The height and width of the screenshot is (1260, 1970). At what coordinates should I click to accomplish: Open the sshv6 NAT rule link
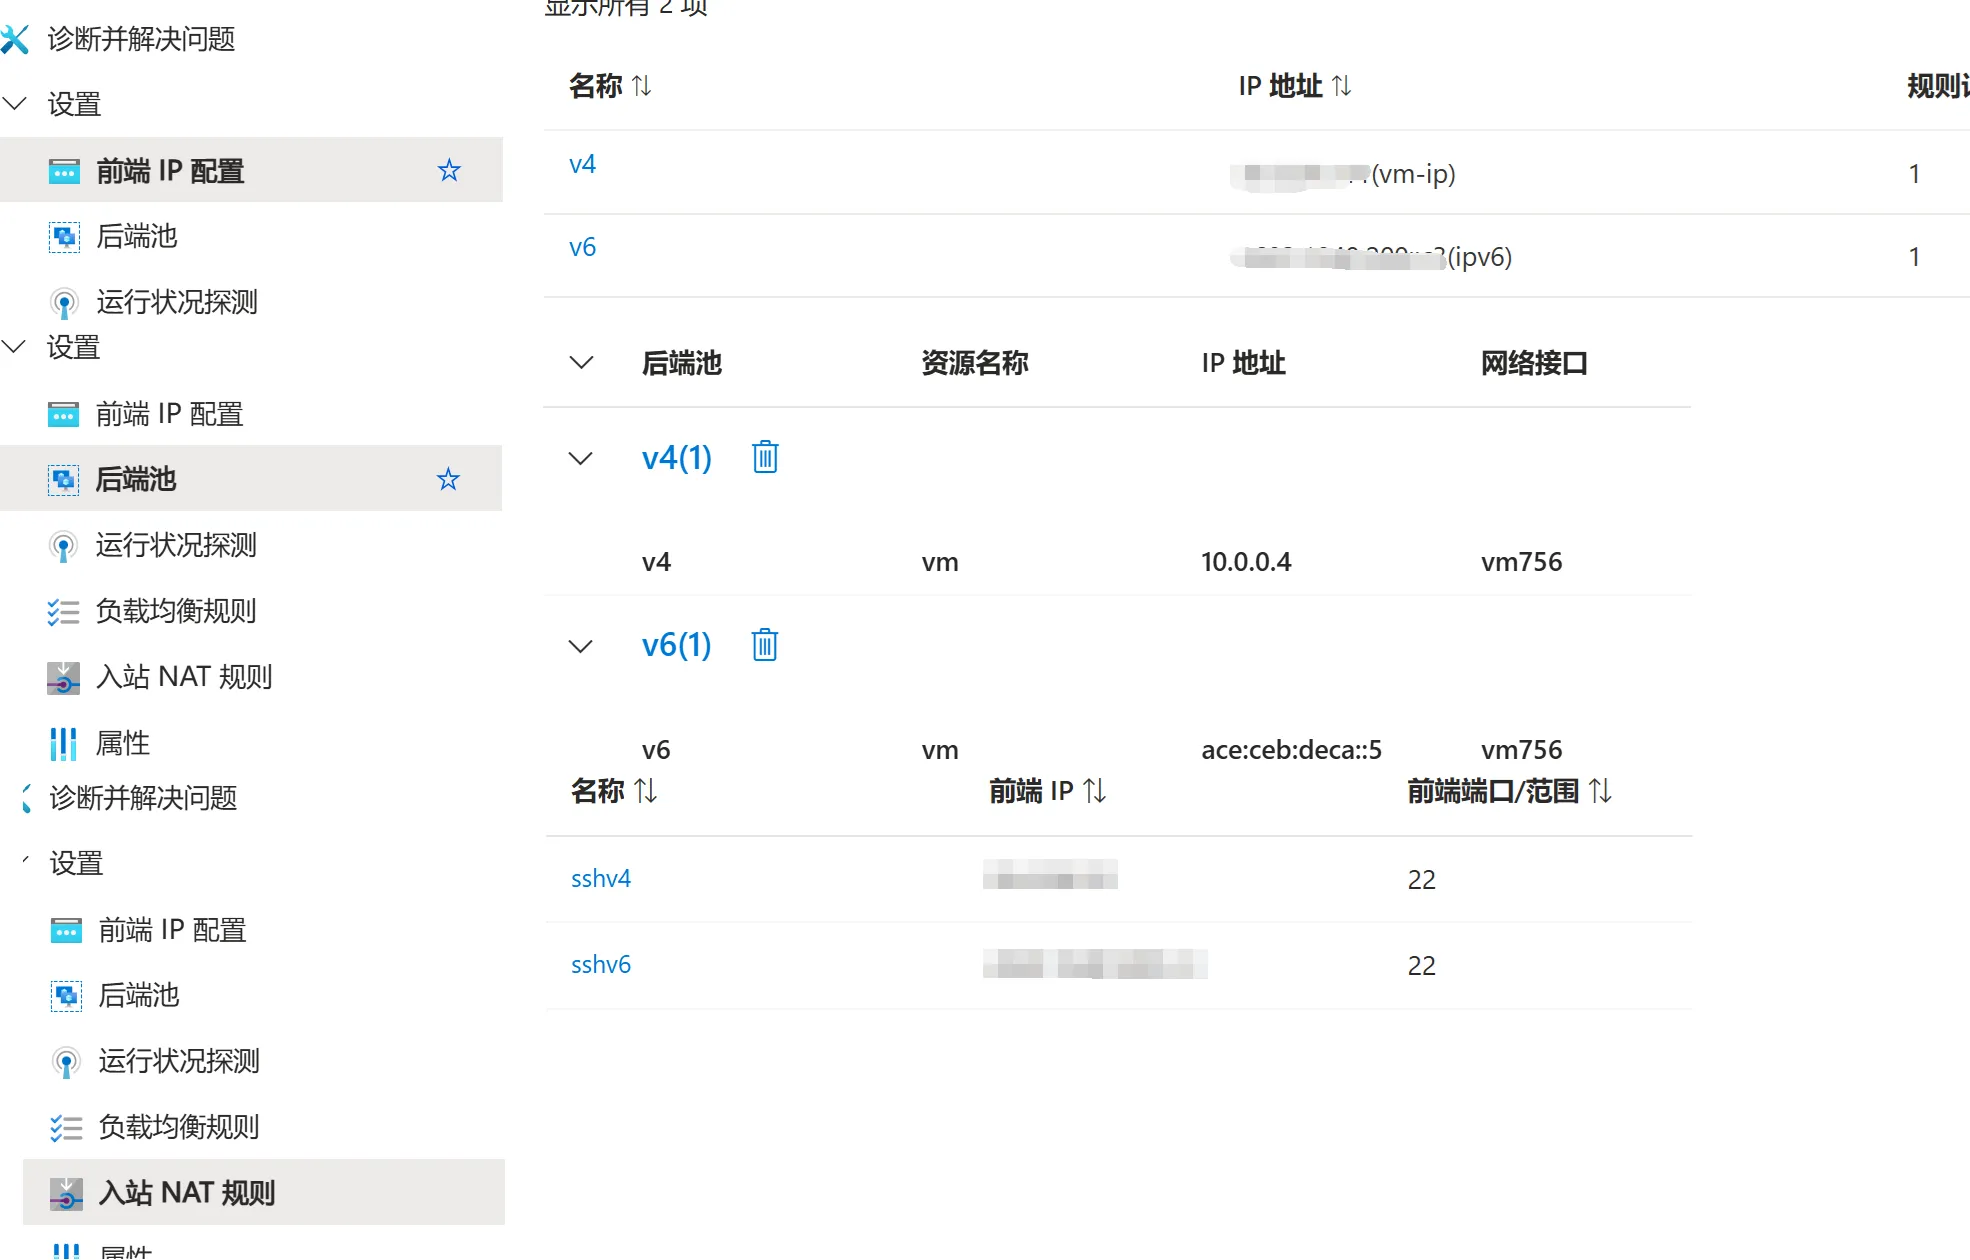pyautogui.click(x=600, y=964)
